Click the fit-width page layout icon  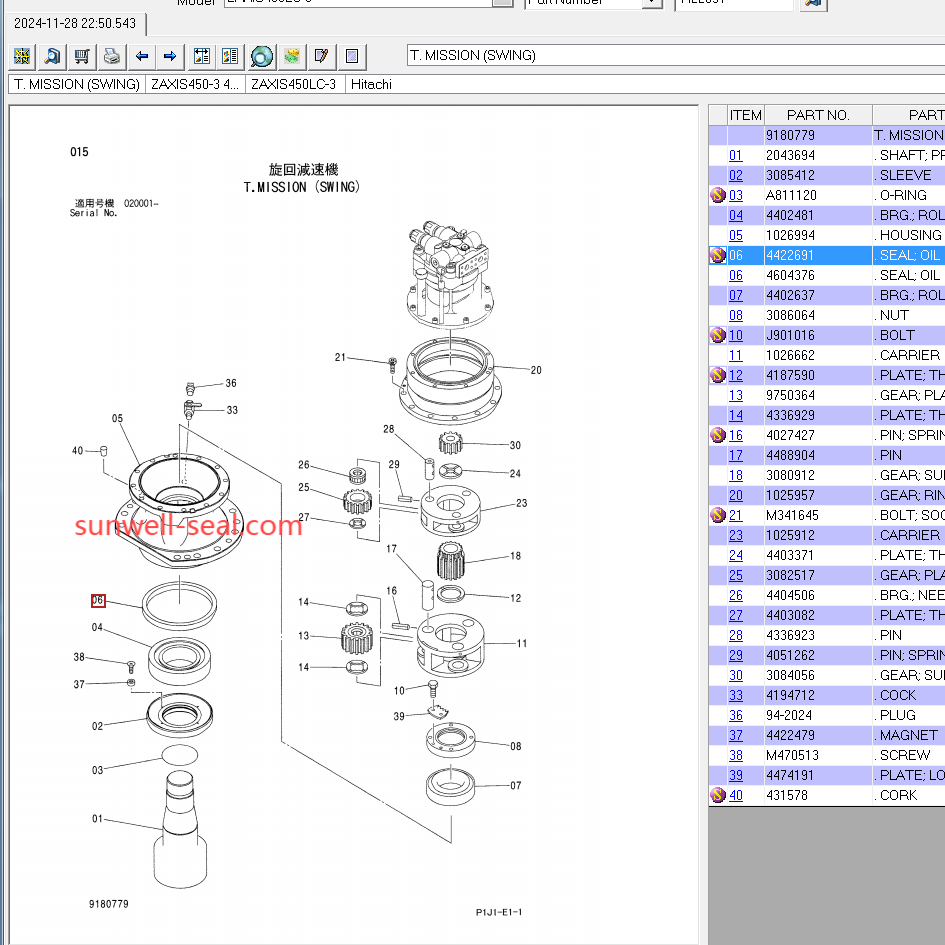pyautogui.click(x=201, y=56)
